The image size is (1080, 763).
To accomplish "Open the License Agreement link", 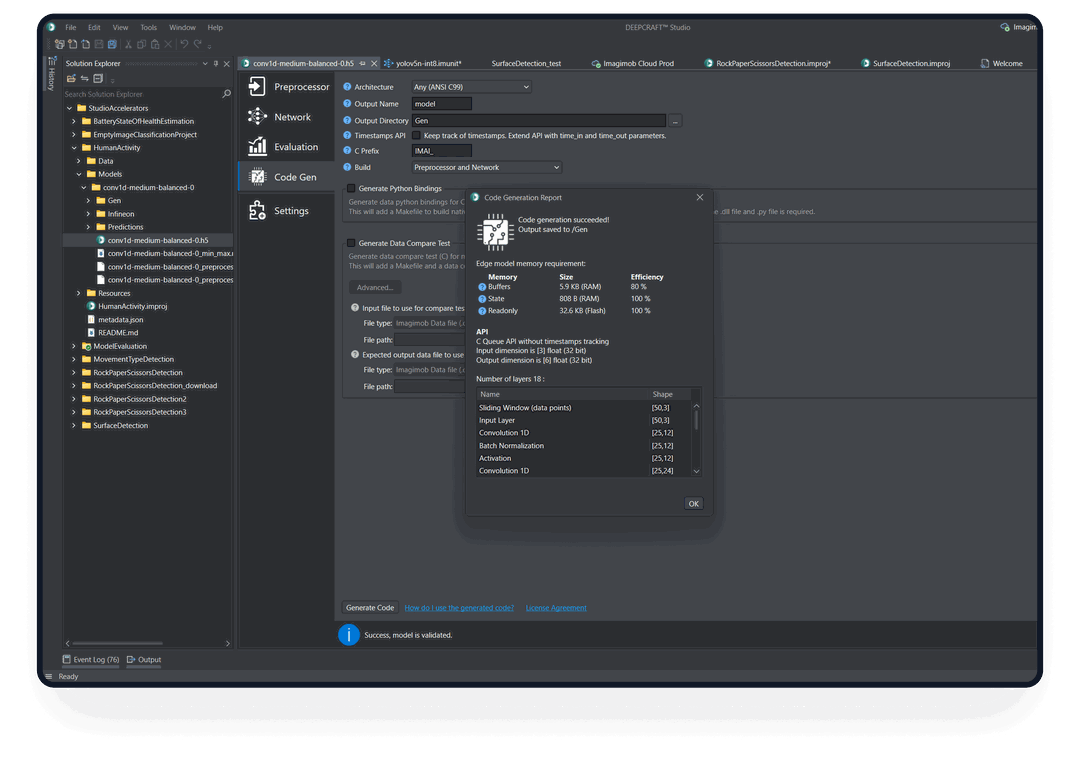I will click(x=556, y=608).
